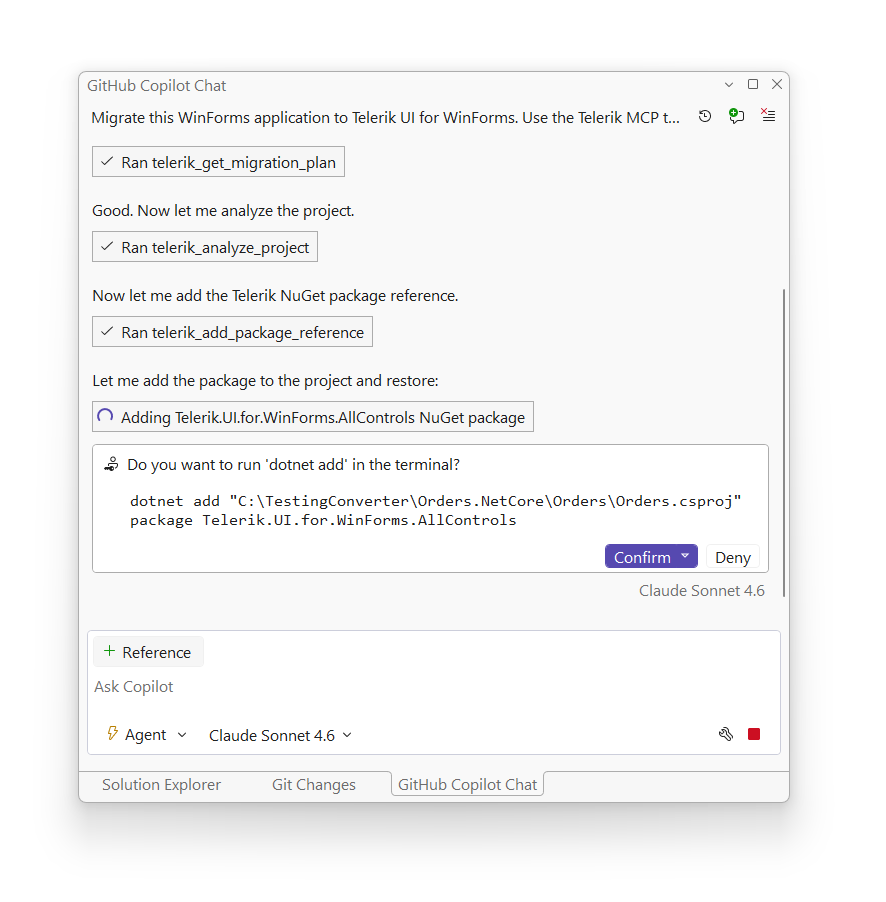Start a new chat thread

[x=736, y=116]
